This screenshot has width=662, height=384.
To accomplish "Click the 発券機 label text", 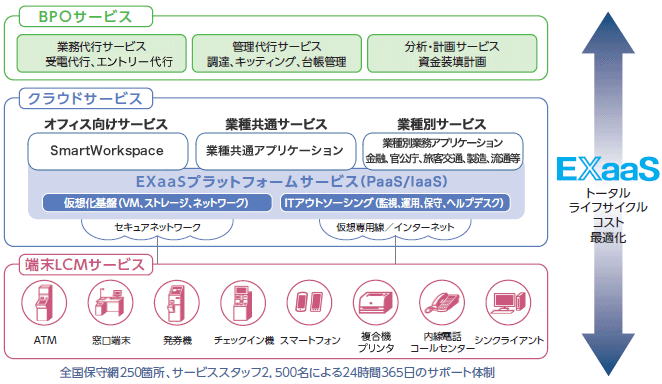I will (x=178, y=340).
